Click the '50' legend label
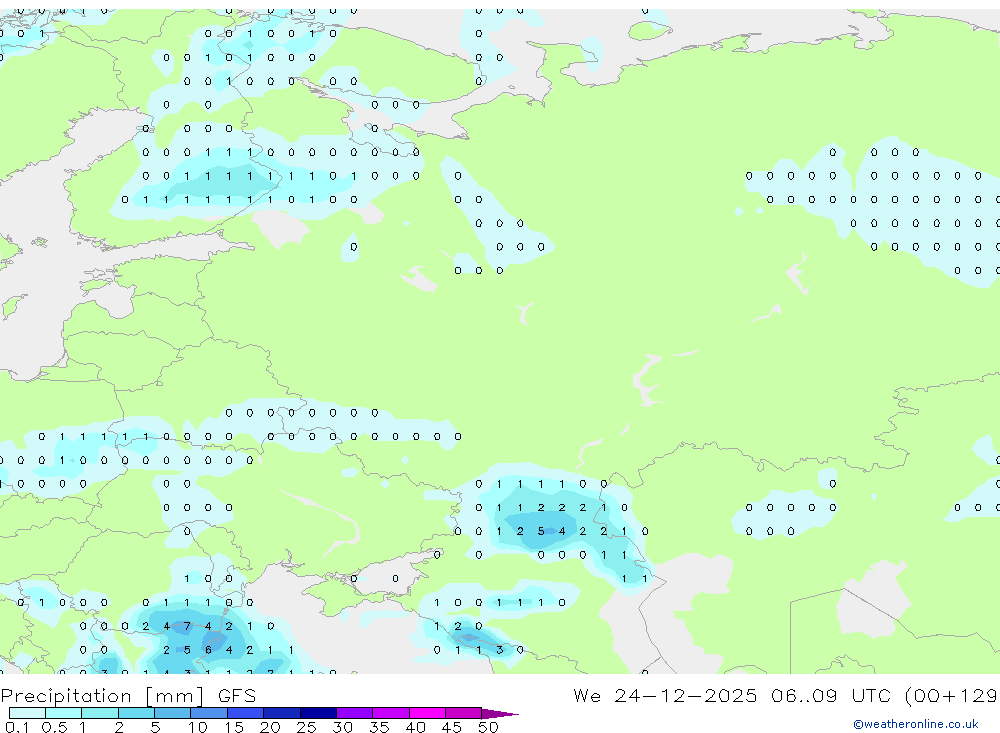The height and width of the screenshot is (733, 1000). click(488, 727)
